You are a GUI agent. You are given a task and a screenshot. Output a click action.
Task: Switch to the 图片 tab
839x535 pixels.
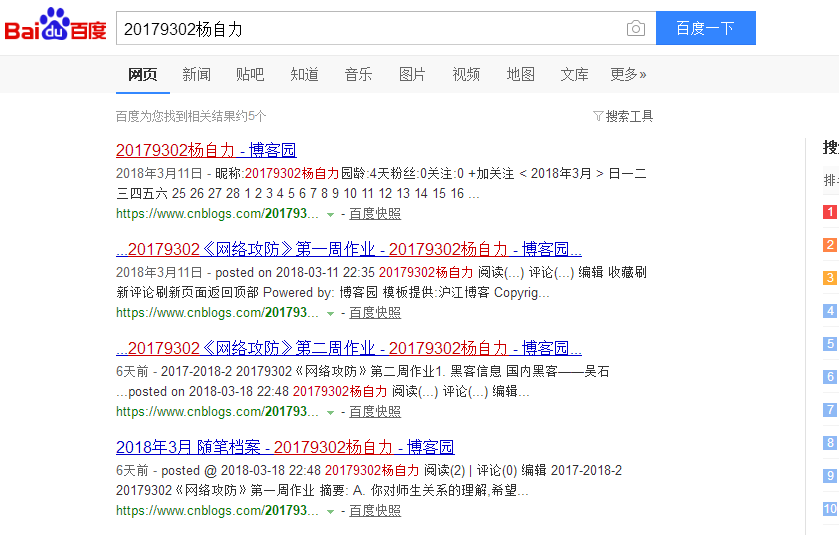[x=413, y=74]
